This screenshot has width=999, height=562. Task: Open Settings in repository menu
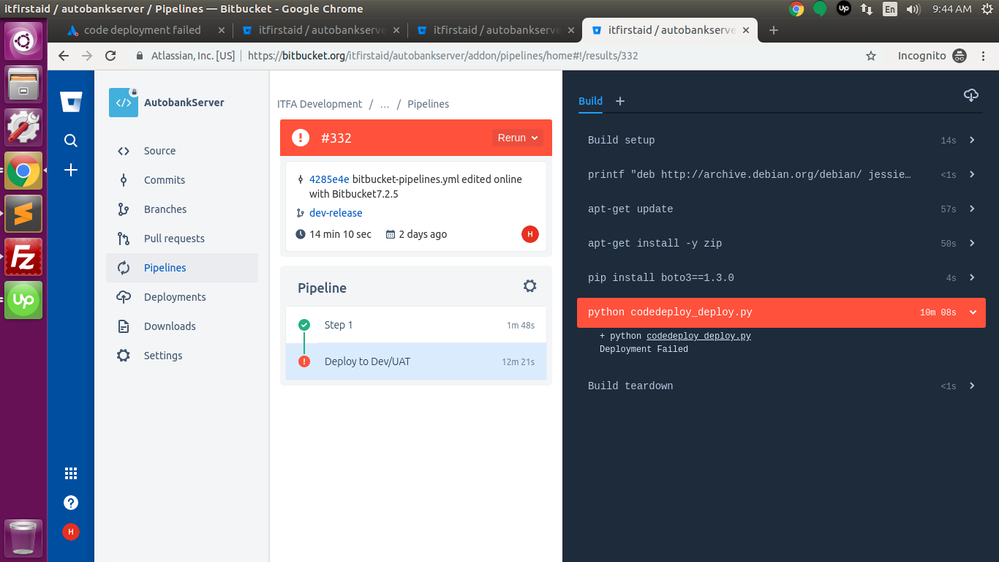[182, 356]
